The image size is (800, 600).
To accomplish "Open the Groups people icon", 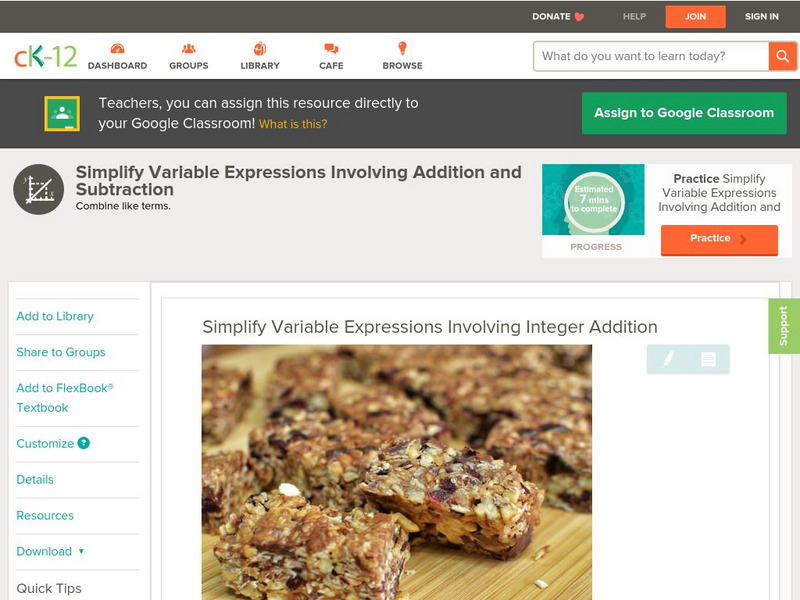I will click(189, 48).
